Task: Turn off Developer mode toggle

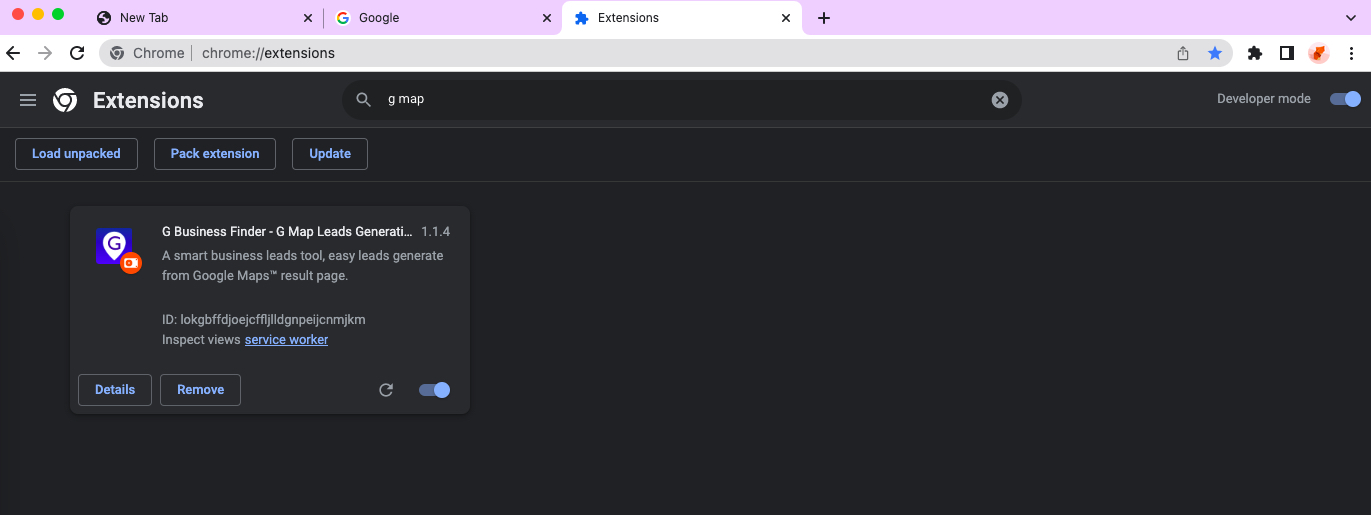Action: click(1345, 99)
